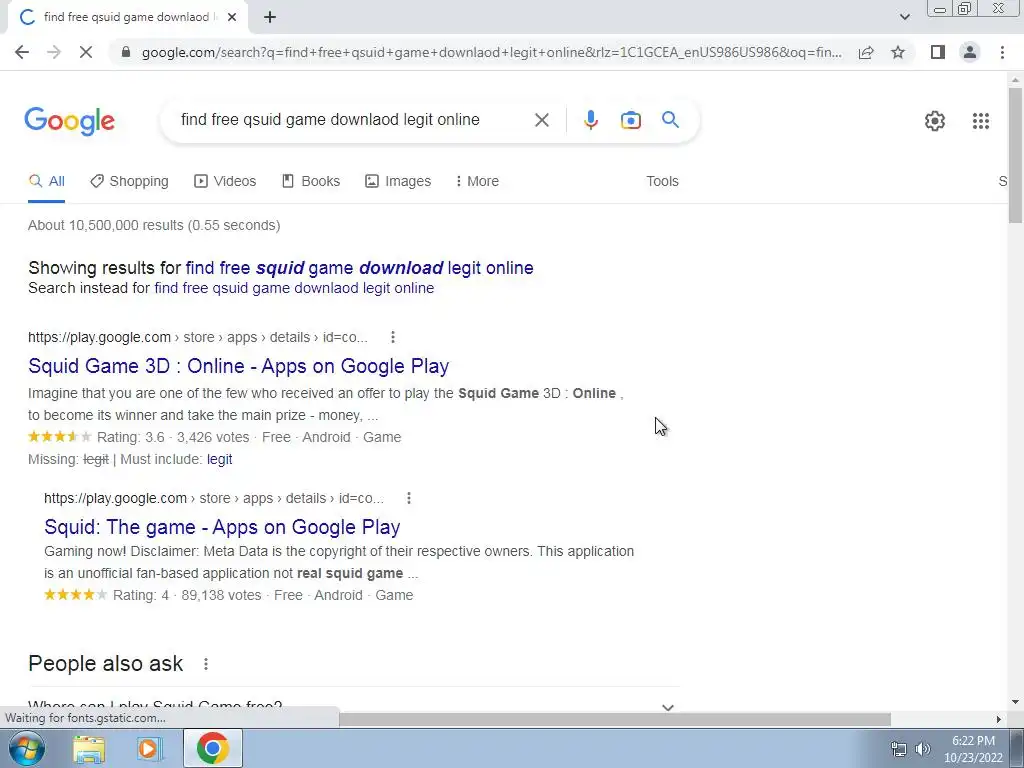This screenshot has width=1024, height=768.
Task: Click the horizontal scrollbar right arrow
Action: pyautogui.click(x=999, y=719)
